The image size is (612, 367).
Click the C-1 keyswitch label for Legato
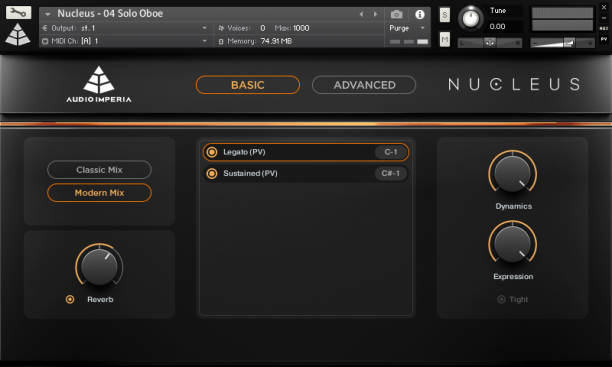[391, 152]
